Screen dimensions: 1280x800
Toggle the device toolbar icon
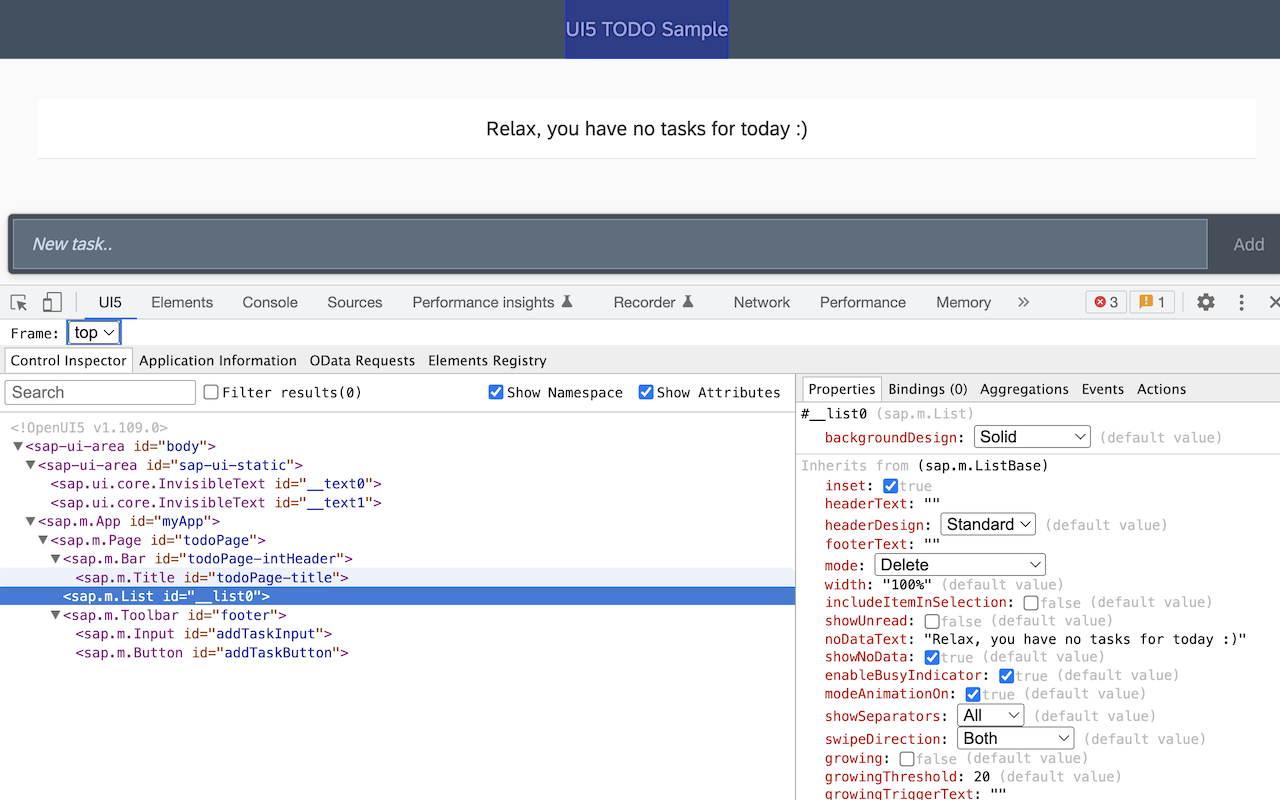51,301
